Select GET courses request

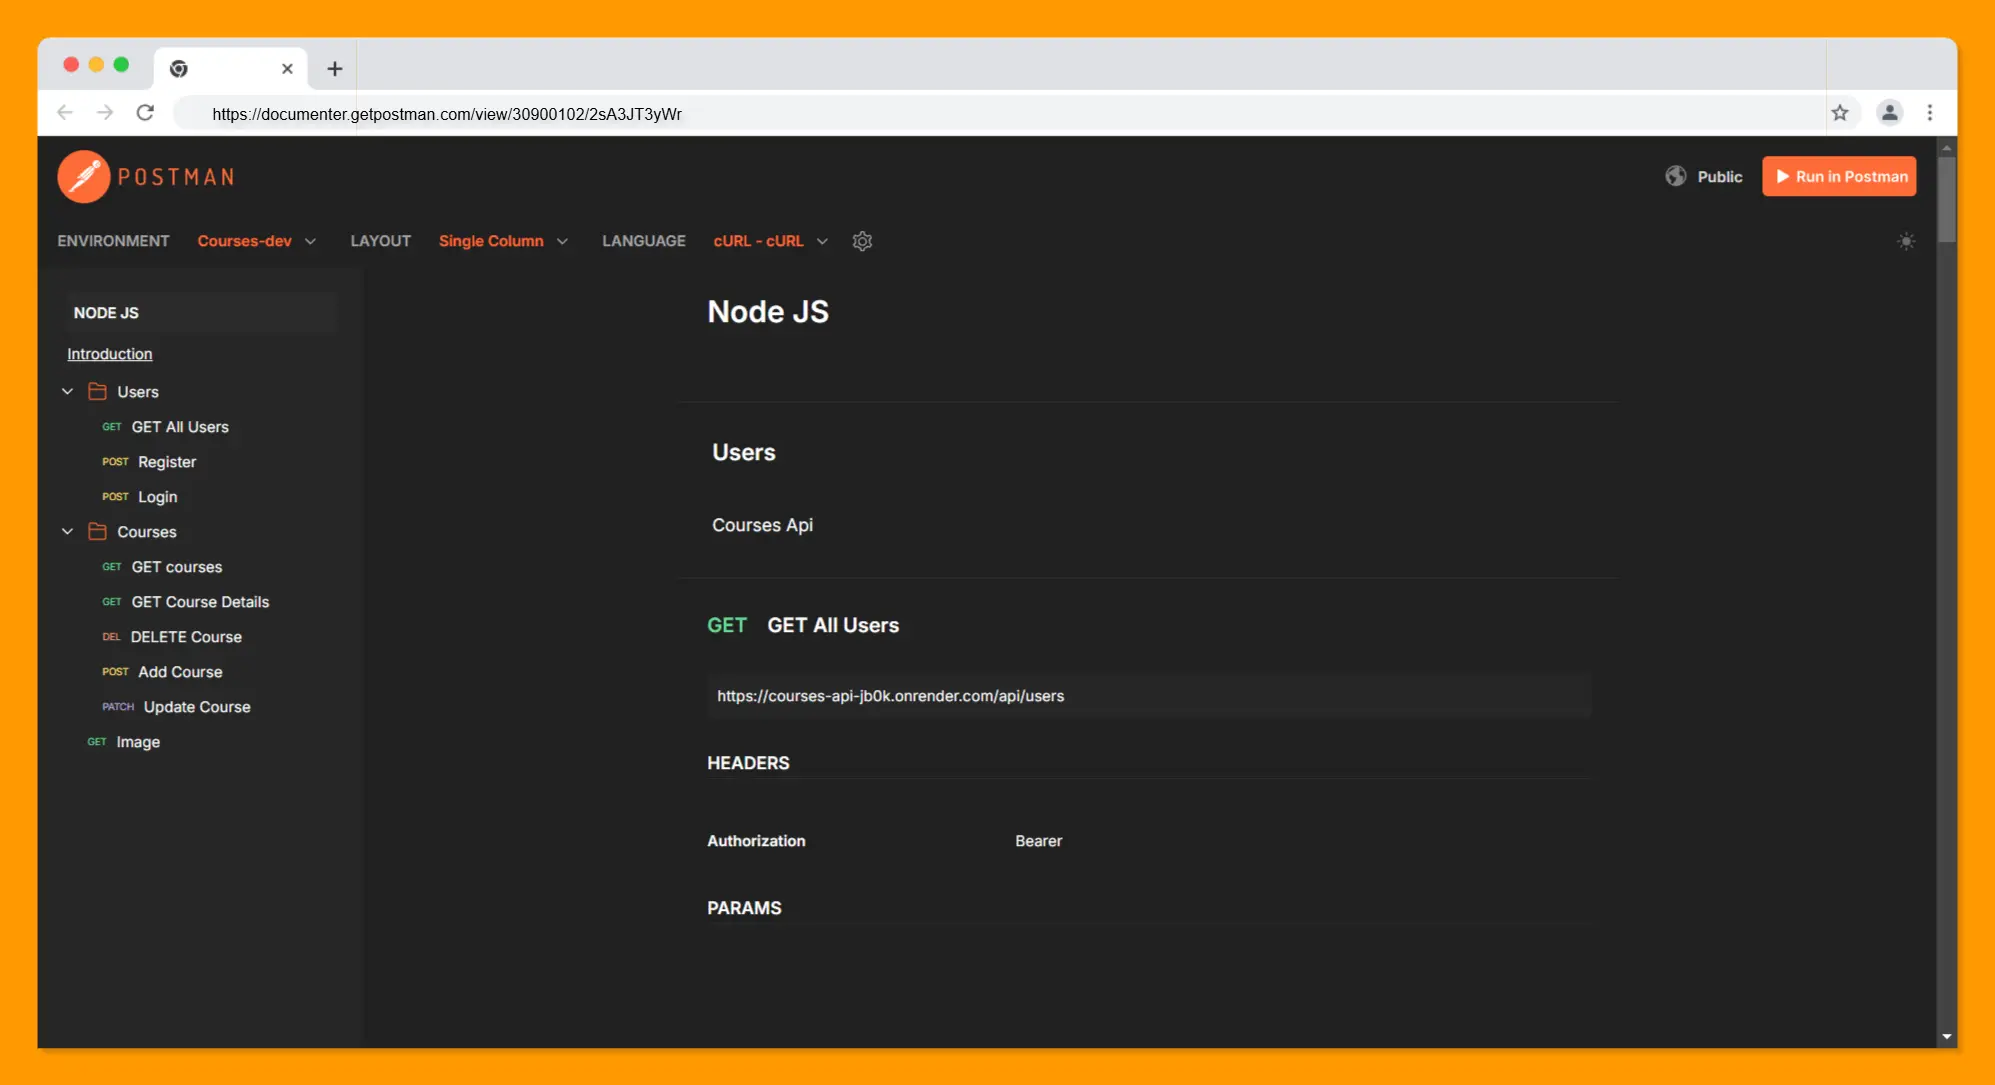click(x=177, y=567)
